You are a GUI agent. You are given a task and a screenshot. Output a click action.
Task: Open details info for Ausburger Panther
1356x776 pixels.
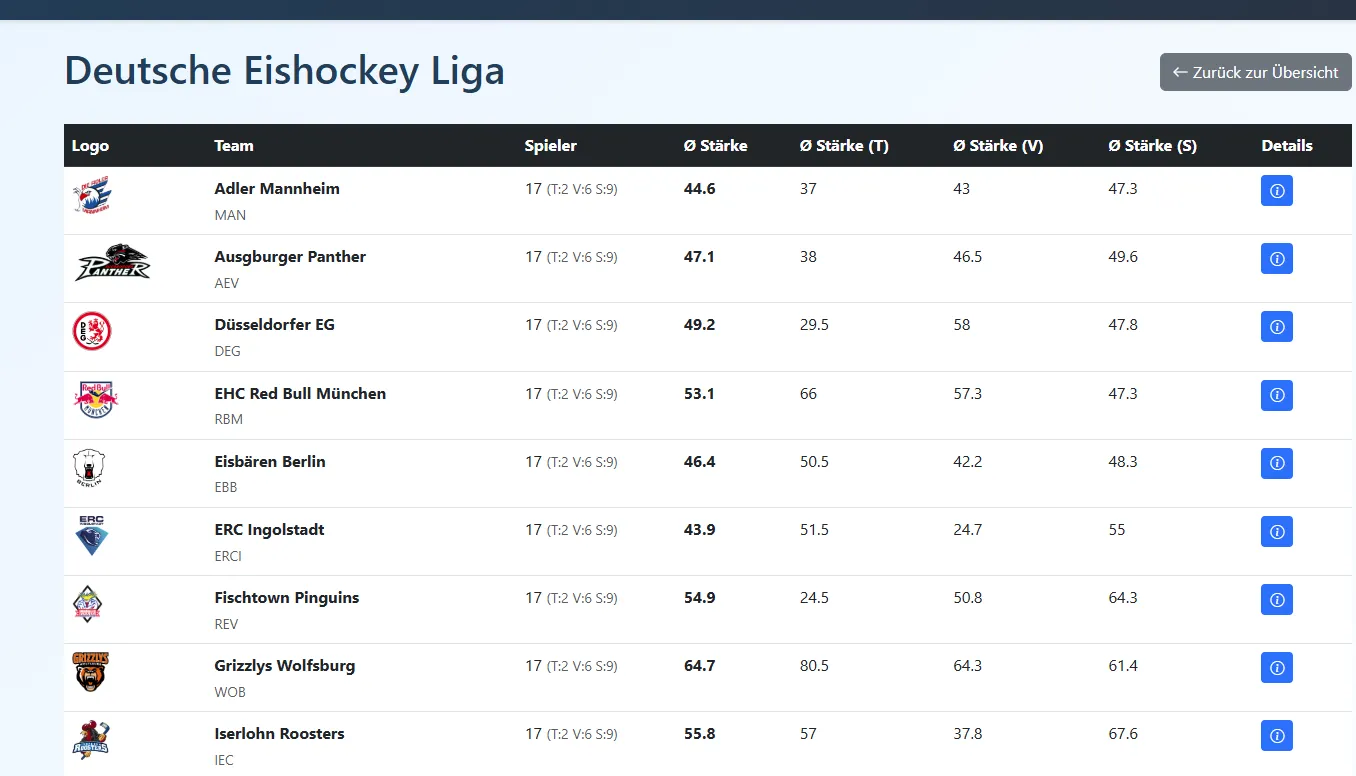pyautogui.click(x=1276, y=258)
